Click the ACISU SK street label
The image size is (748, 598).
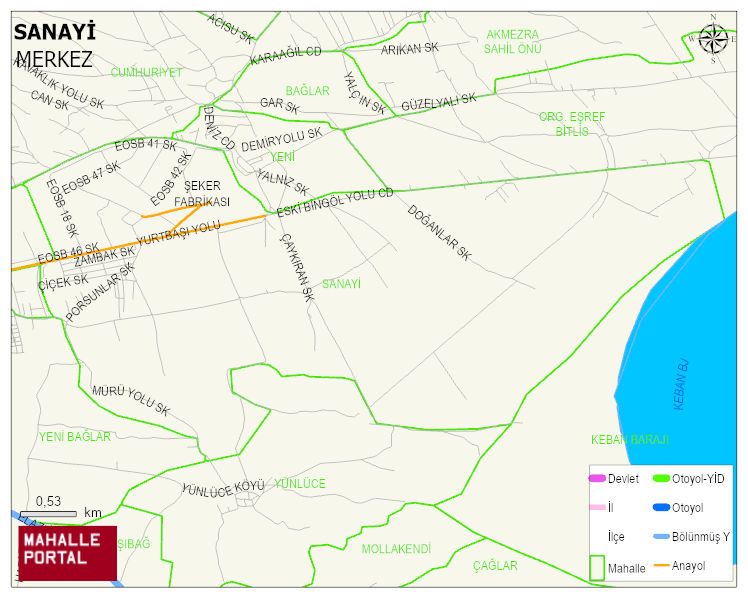(x=230, y=29)
